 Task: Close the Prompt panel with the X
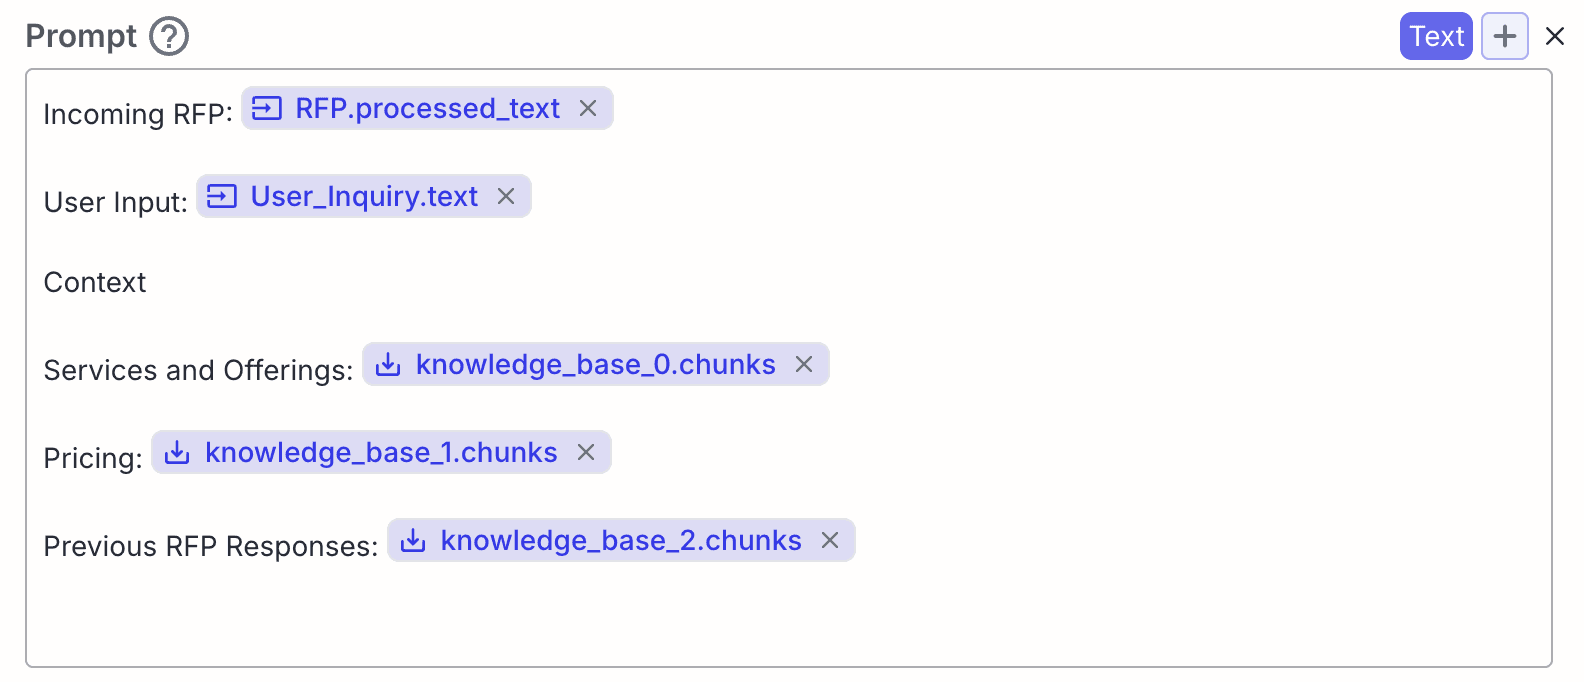coord(1555,36)
